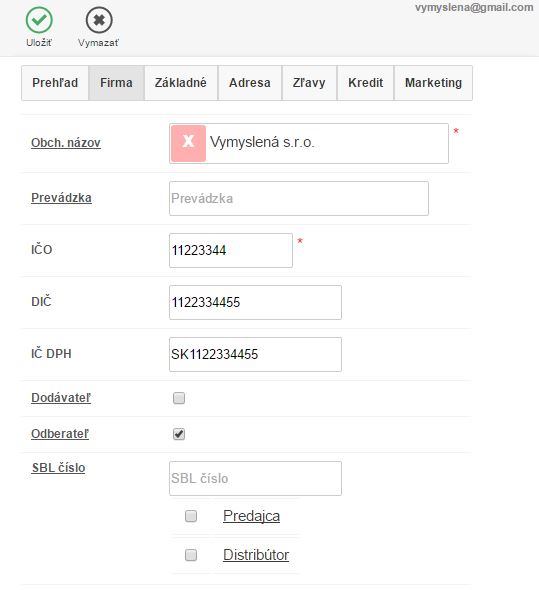Switch to the Prehľad tab

point(55,83)
